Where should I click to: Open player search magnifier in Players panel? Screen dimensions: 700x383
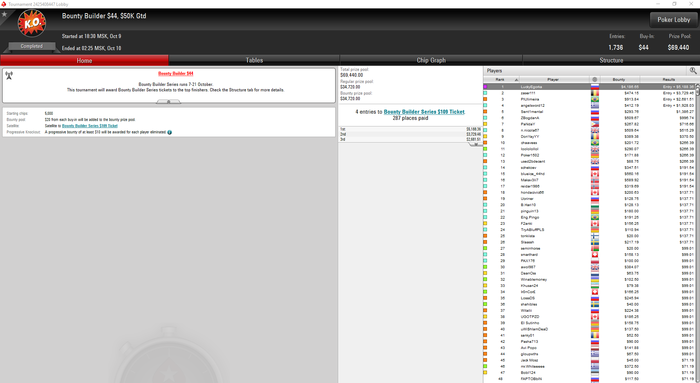[x=693, y=71]
